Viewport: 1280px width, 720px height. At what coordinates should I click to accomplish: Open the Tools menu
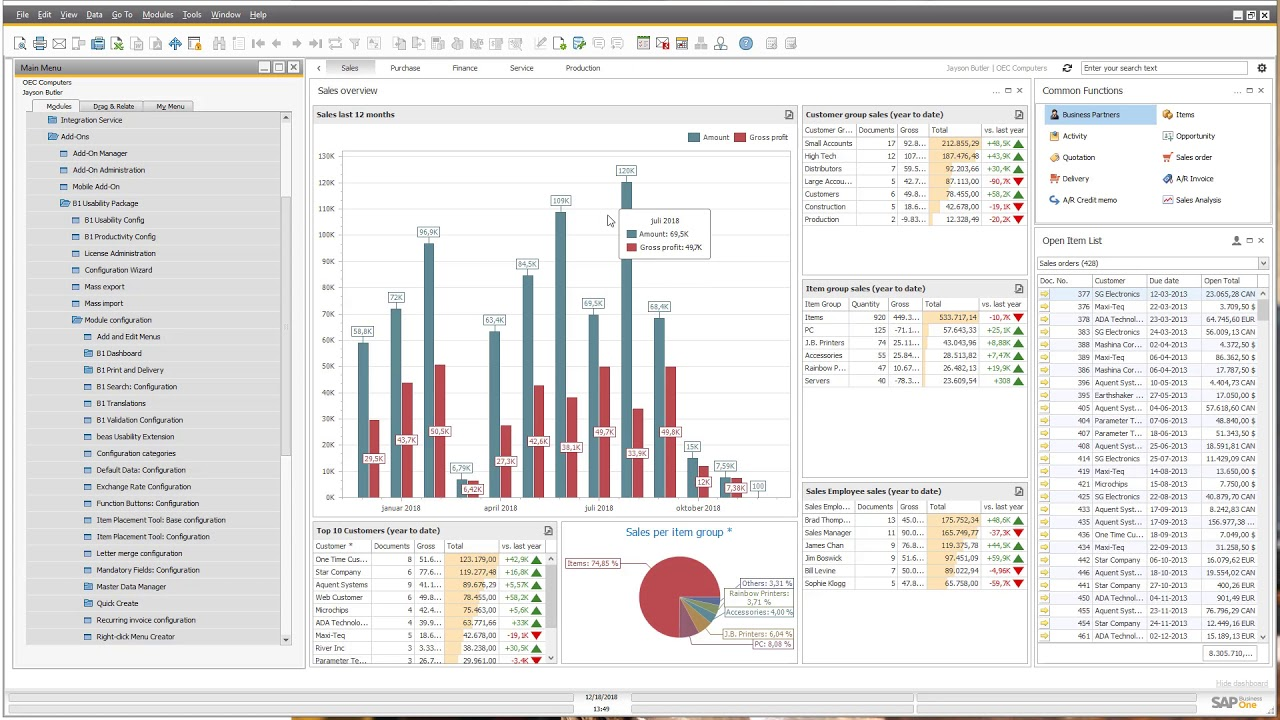pos(191,15)
